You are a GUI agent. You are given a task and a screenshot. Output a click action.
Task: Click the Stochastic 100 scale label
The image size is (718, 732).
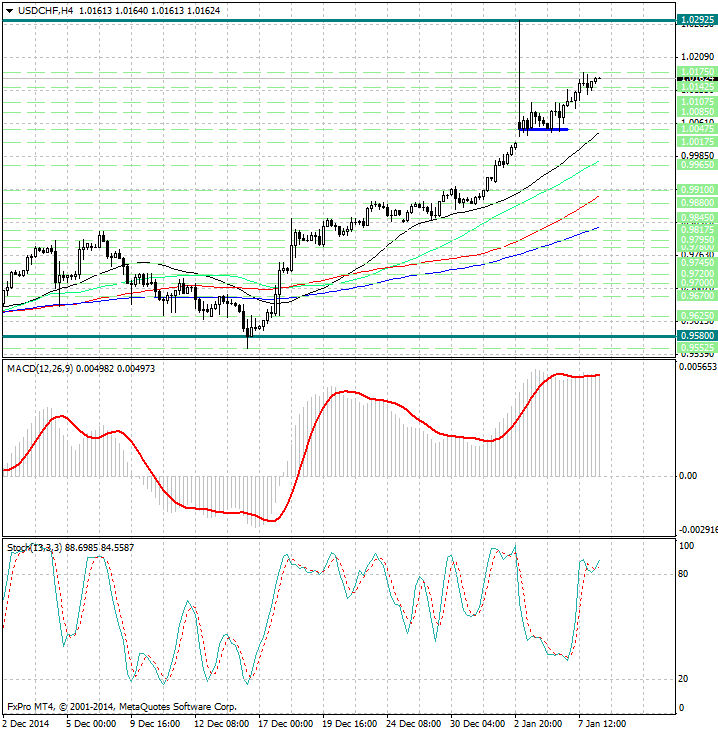686,546
